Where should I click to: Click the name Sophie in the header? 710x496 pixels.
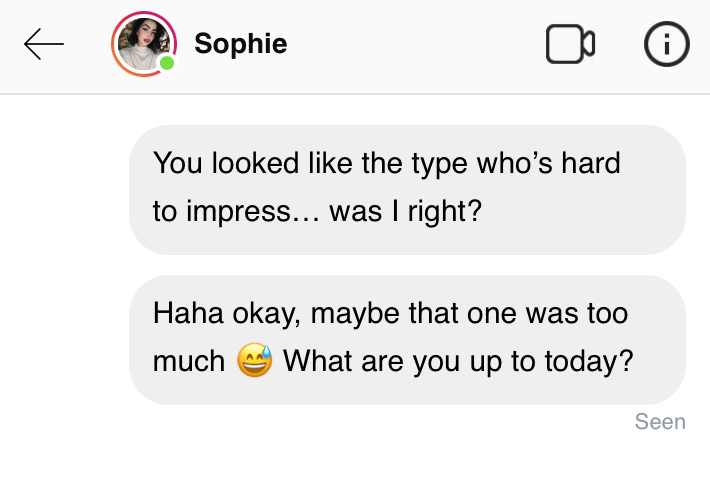240,44
